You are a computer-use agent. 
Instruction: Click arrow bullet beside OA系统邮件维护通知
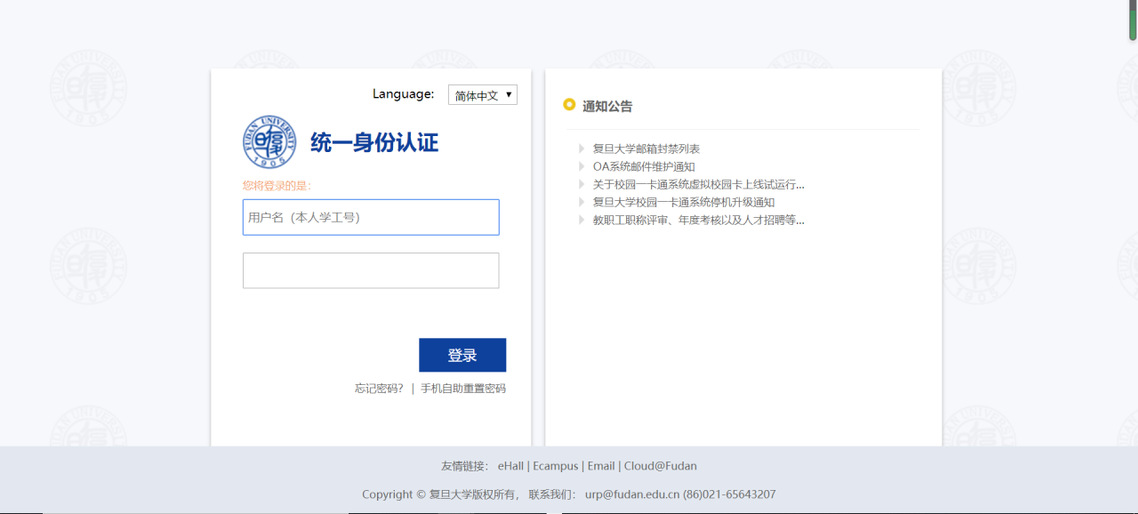point(581,167)
